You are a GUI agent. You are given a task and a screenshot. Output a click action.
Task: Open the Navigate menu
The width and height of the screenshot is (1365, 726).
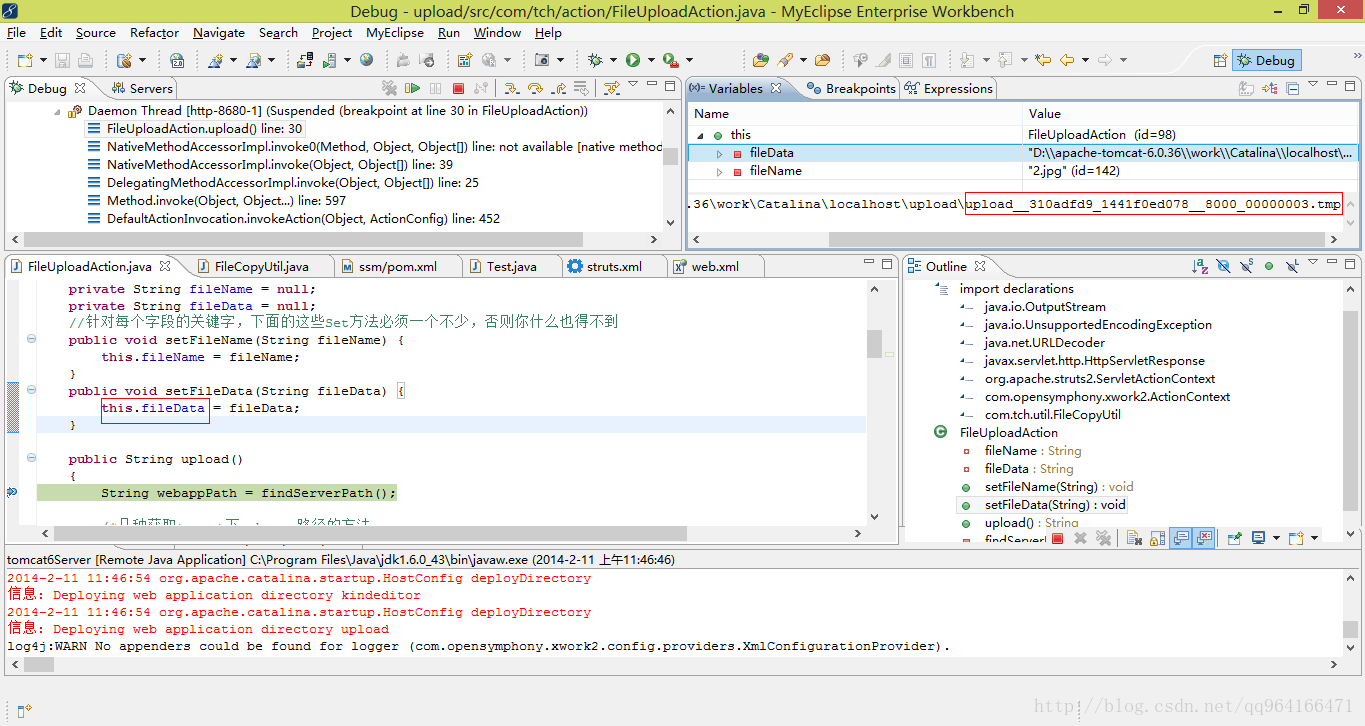pos(219,32)
